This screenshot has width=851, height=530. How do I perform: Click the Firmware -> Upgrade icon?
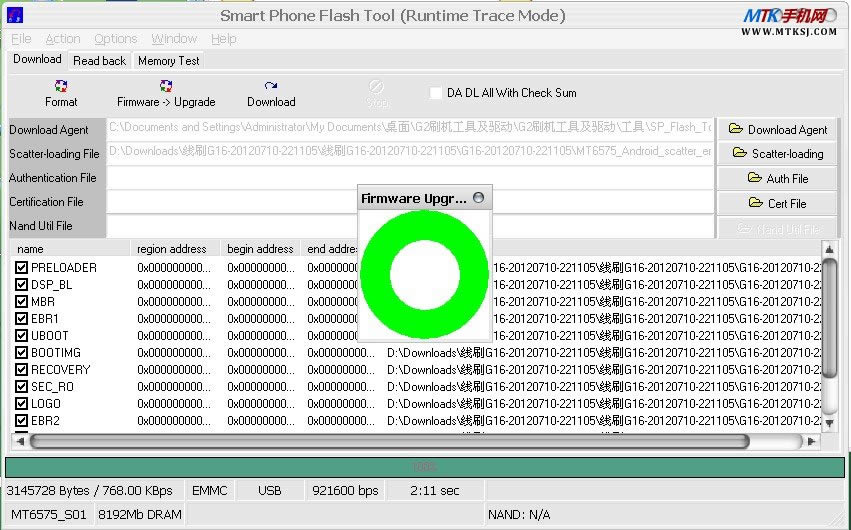(x=166, y=87)
